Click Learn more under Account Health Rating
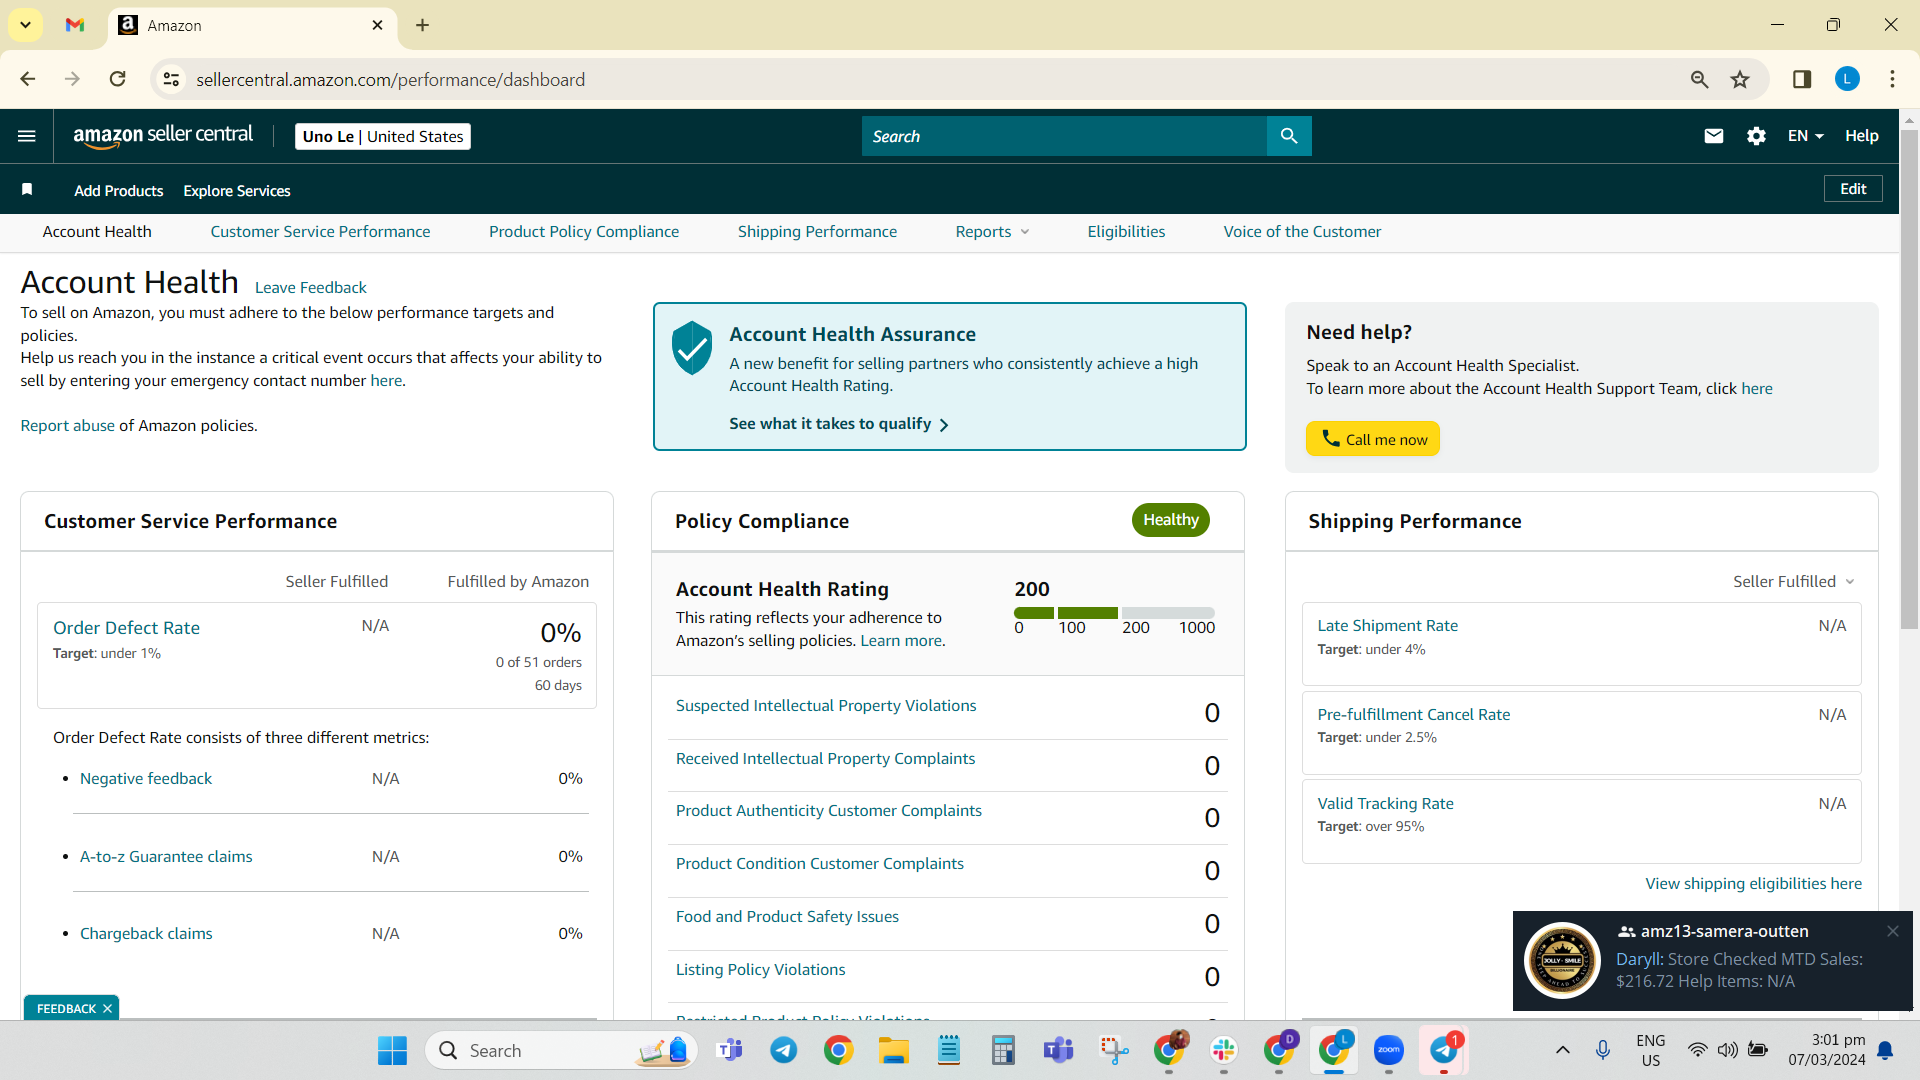This screenshot has height=1080, width=1920. [x=901, y=641]
